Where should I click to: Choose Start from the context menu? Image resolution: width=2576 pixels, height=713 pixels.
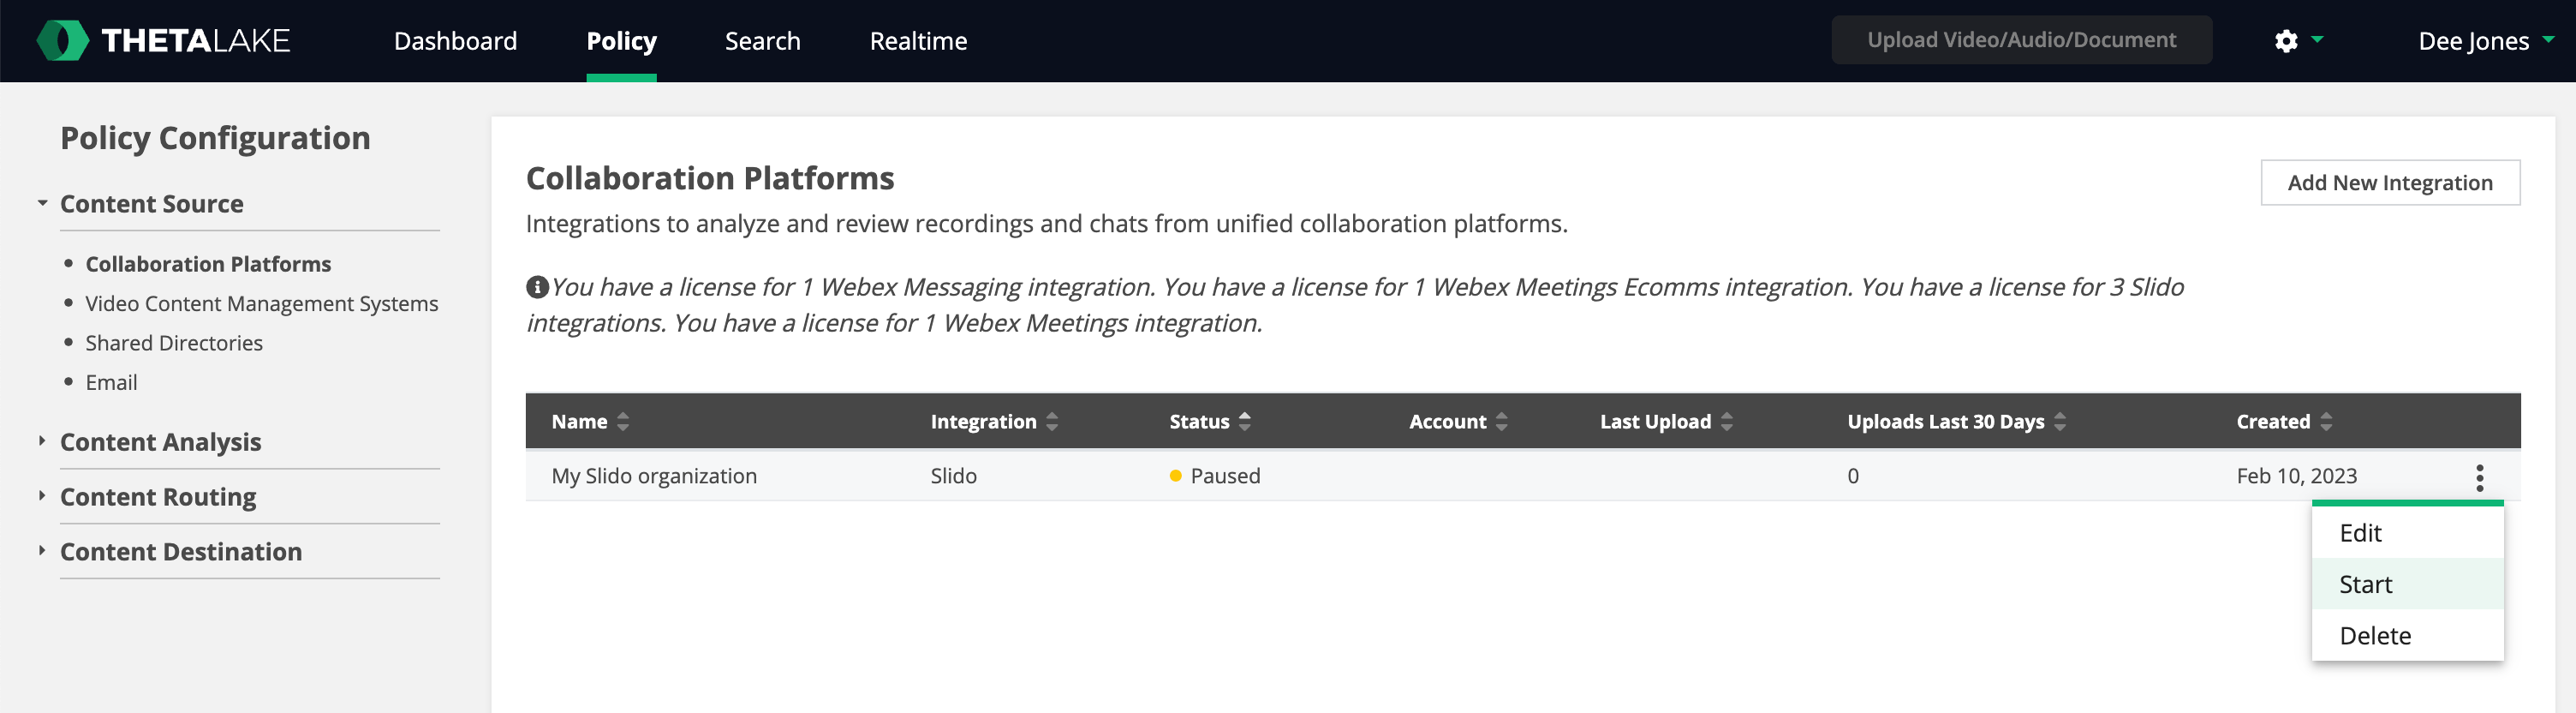tap(2407, 584)
